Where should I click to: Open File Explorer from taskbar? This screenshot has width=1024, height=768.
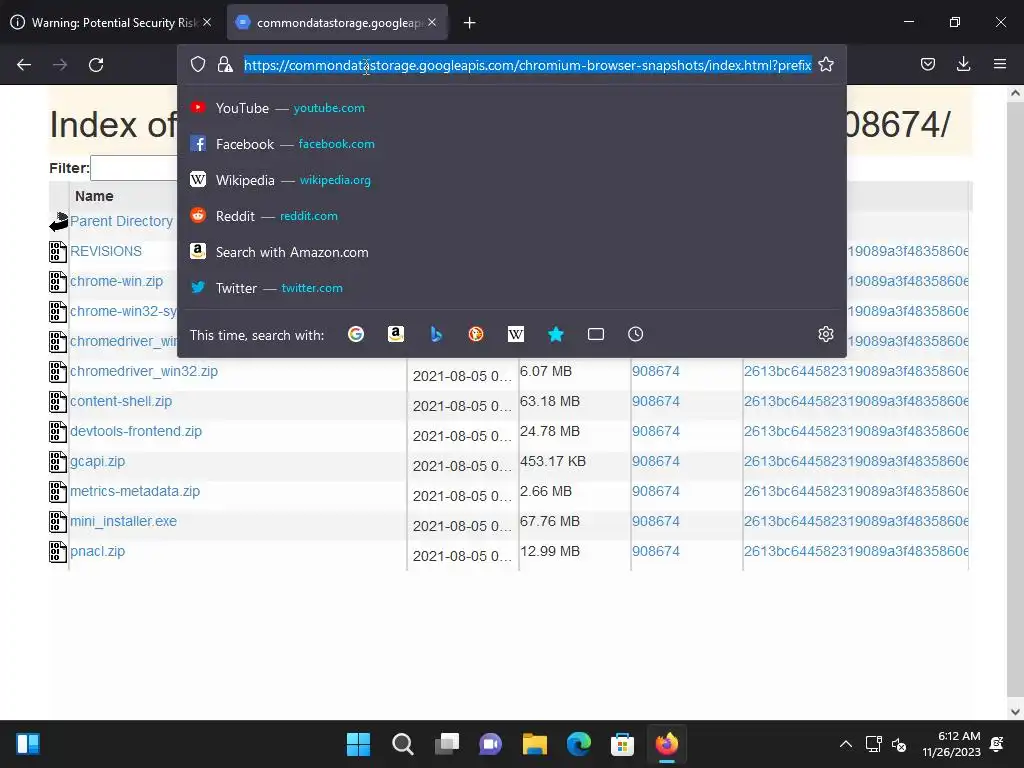tap(534, 744)
